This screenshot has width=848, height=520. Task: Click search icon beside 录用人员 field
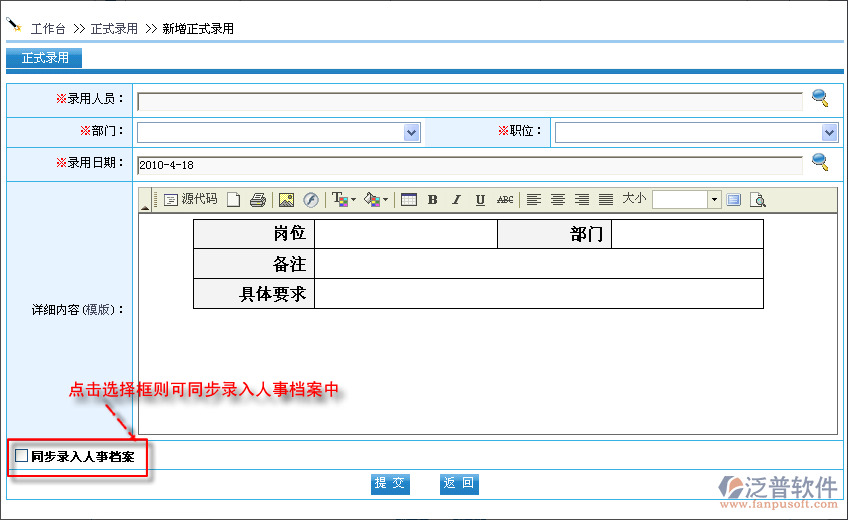tap(820, 98)
